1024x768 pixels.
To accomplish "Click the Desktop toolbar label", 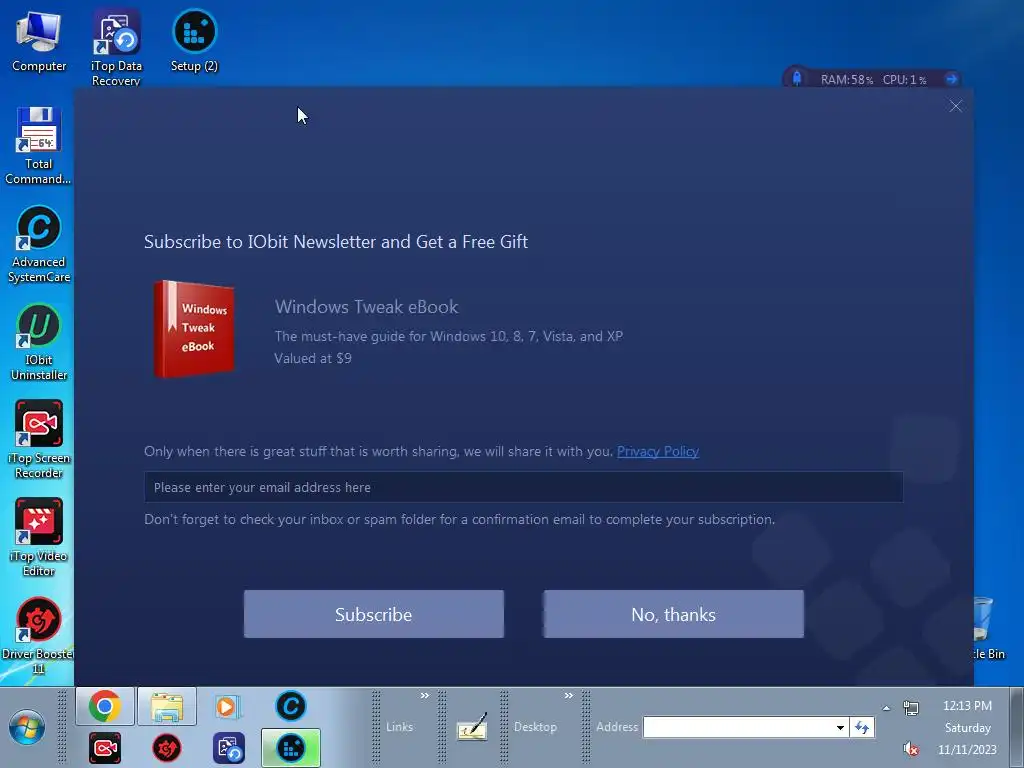I will coord(535,727).
